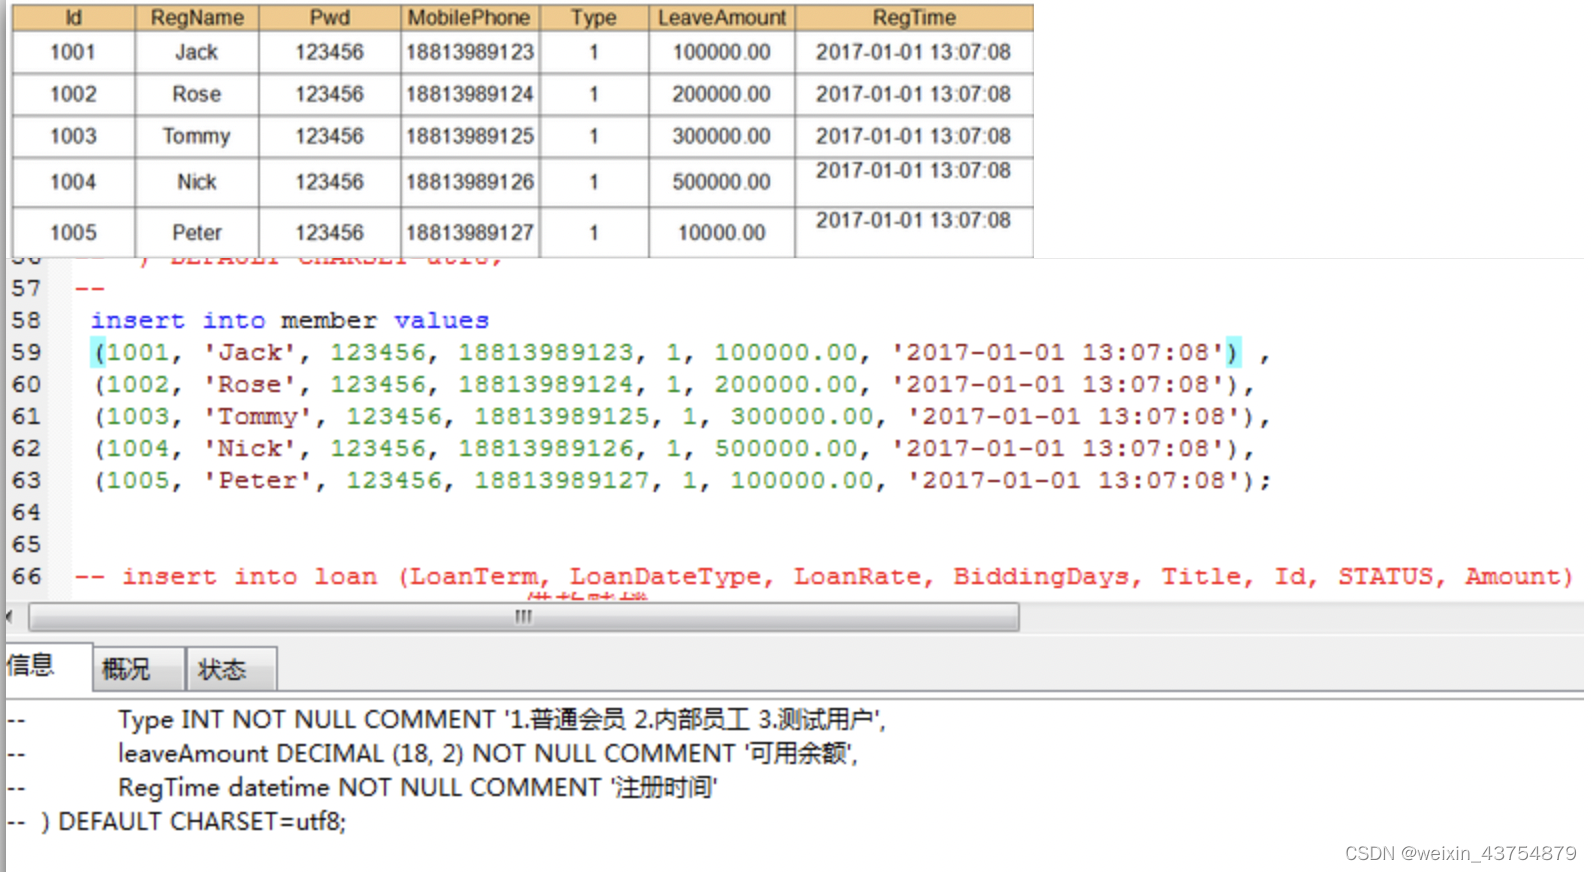Click the highlighted closing parenthesis on line 59
The height and width of the screenshot is (872, 1592).
[1233, 352]
